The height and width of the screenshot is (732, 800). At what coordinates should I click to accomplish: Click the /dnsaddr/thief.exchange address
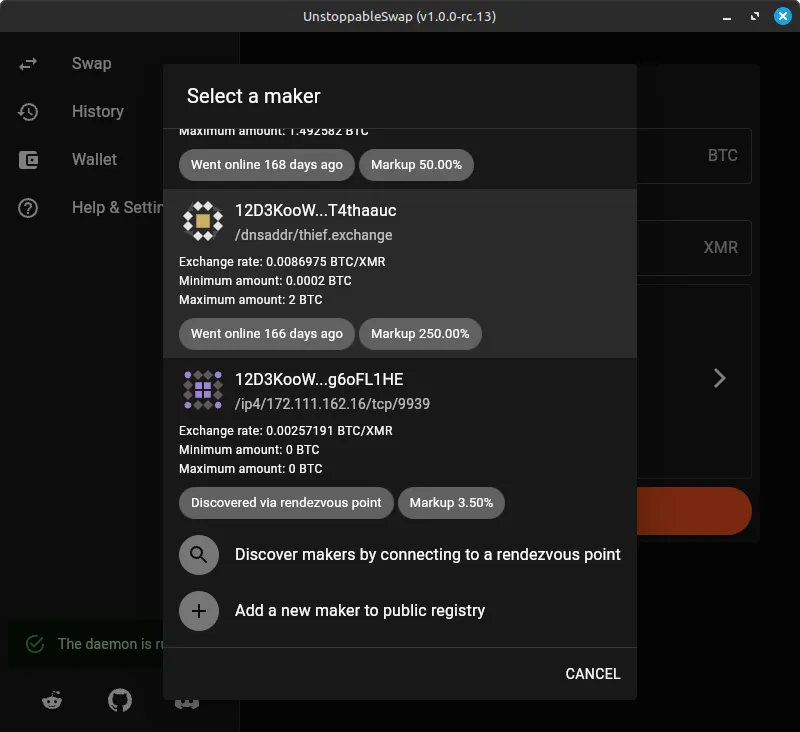pos(314,235)
